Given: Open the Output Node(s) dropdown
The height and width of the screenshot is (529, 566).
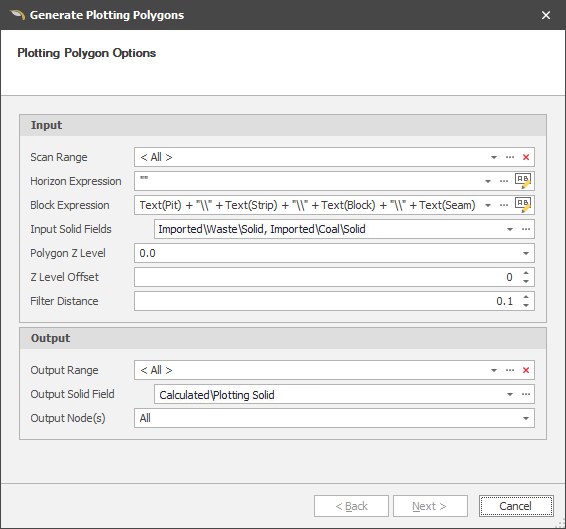Looking at the screenshot, I should pyautogui.click(x=526, y=418).
